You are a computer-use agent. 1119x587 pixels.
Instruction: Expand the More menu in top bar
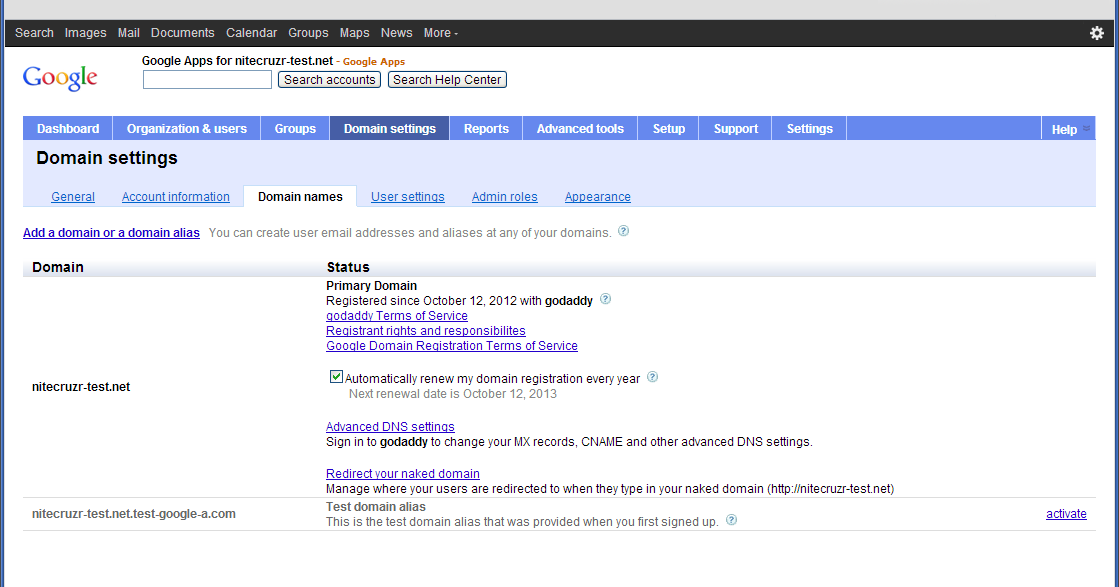click(440, 33)
